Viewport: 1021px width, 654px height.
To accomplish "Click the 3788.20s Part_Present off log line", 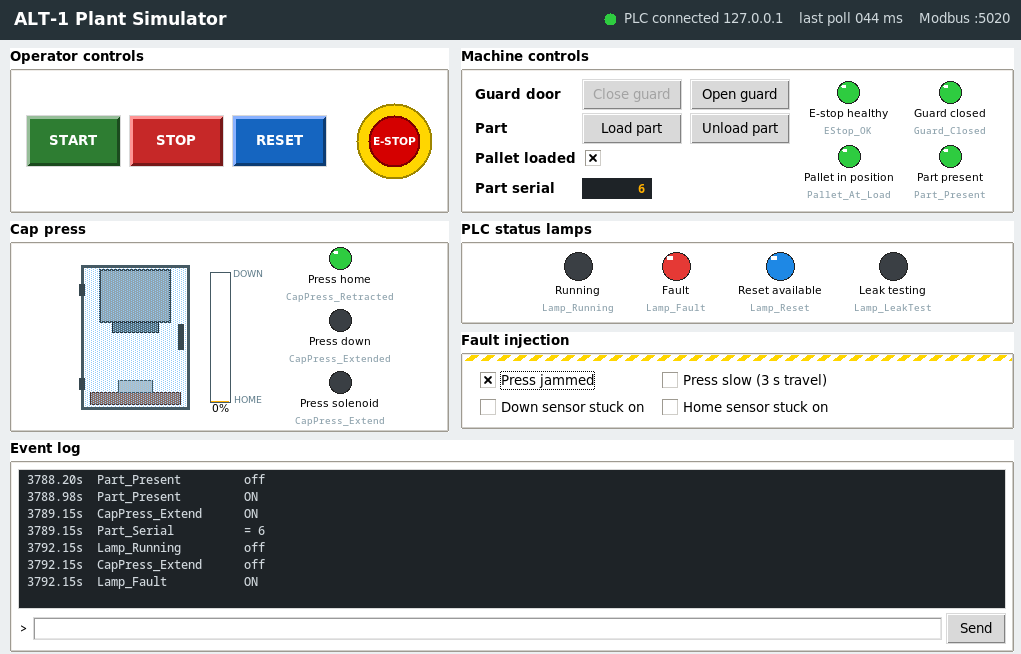I will pyautogui.click(x=146, y=480).
